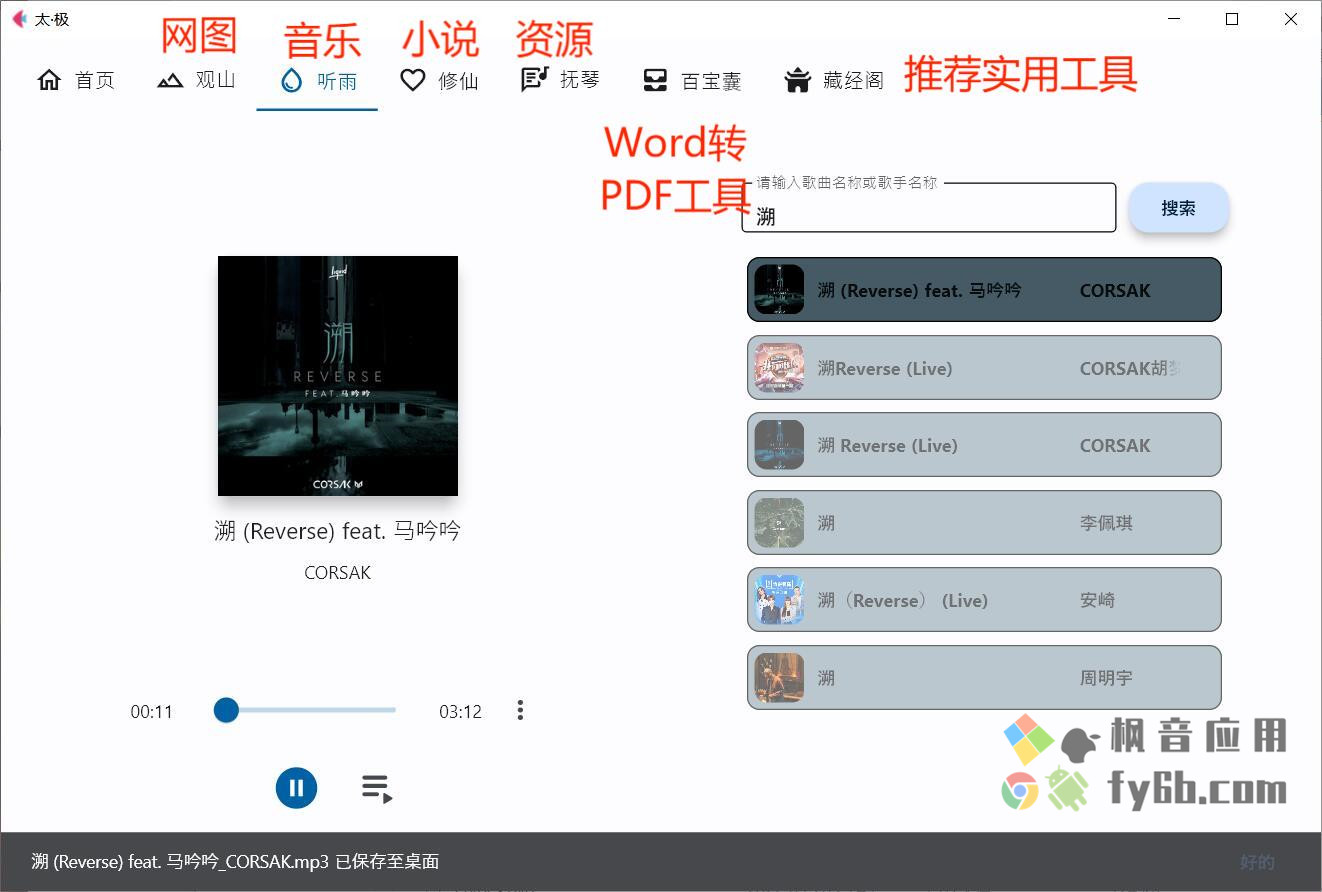Click the playback progress slider handle

point(226,710)
